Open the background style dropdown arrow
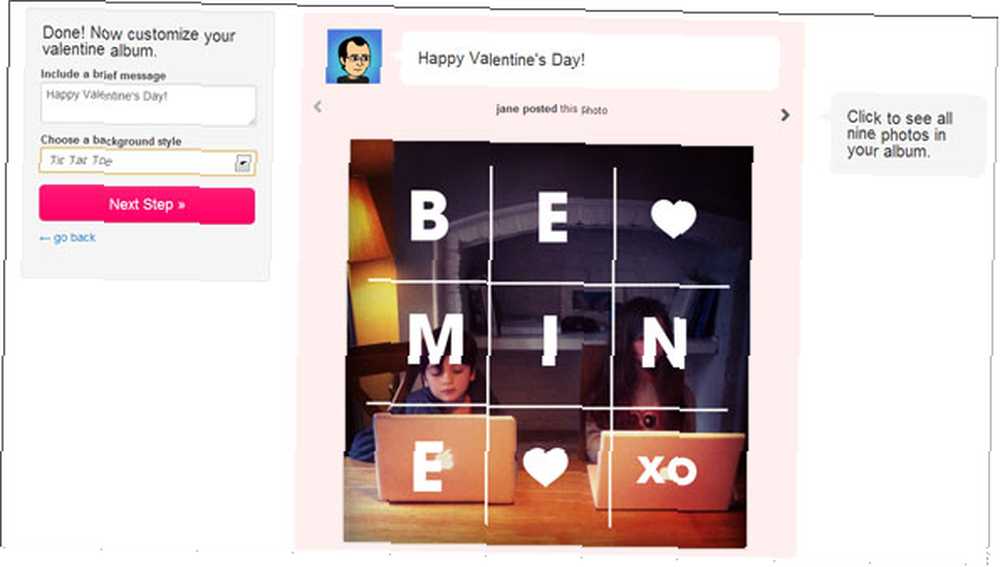The height and width of the screenshot is (567, 1000). [x=243, y=163]
